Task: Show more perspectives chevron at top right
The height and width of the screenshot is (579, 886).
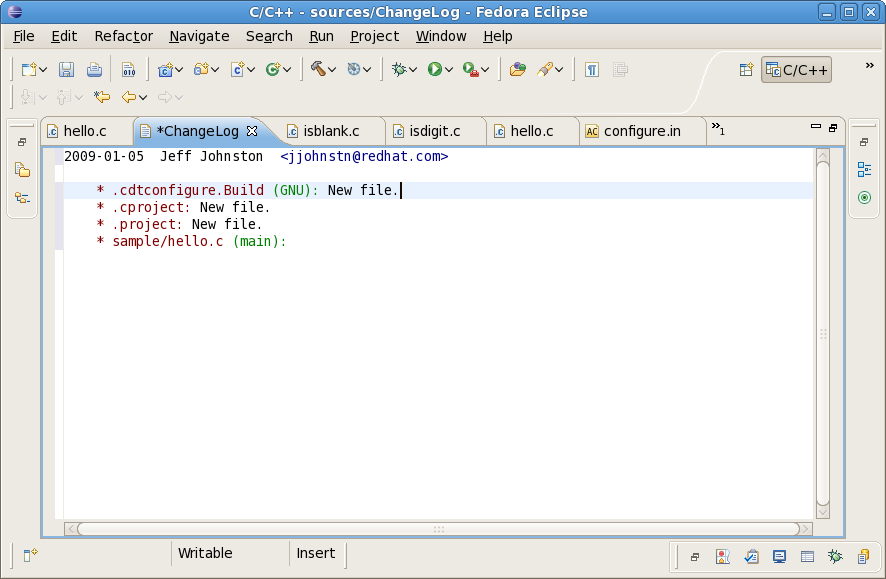Action: (x=870, y=66)
